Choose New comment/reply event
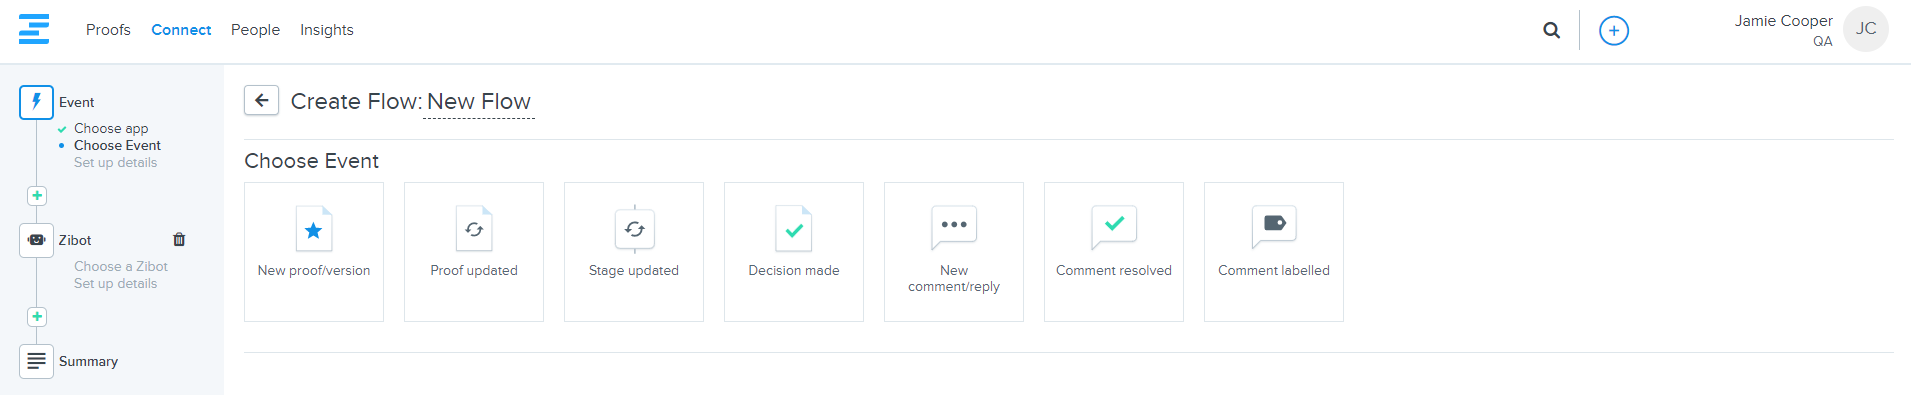 [x=954, y=252]
